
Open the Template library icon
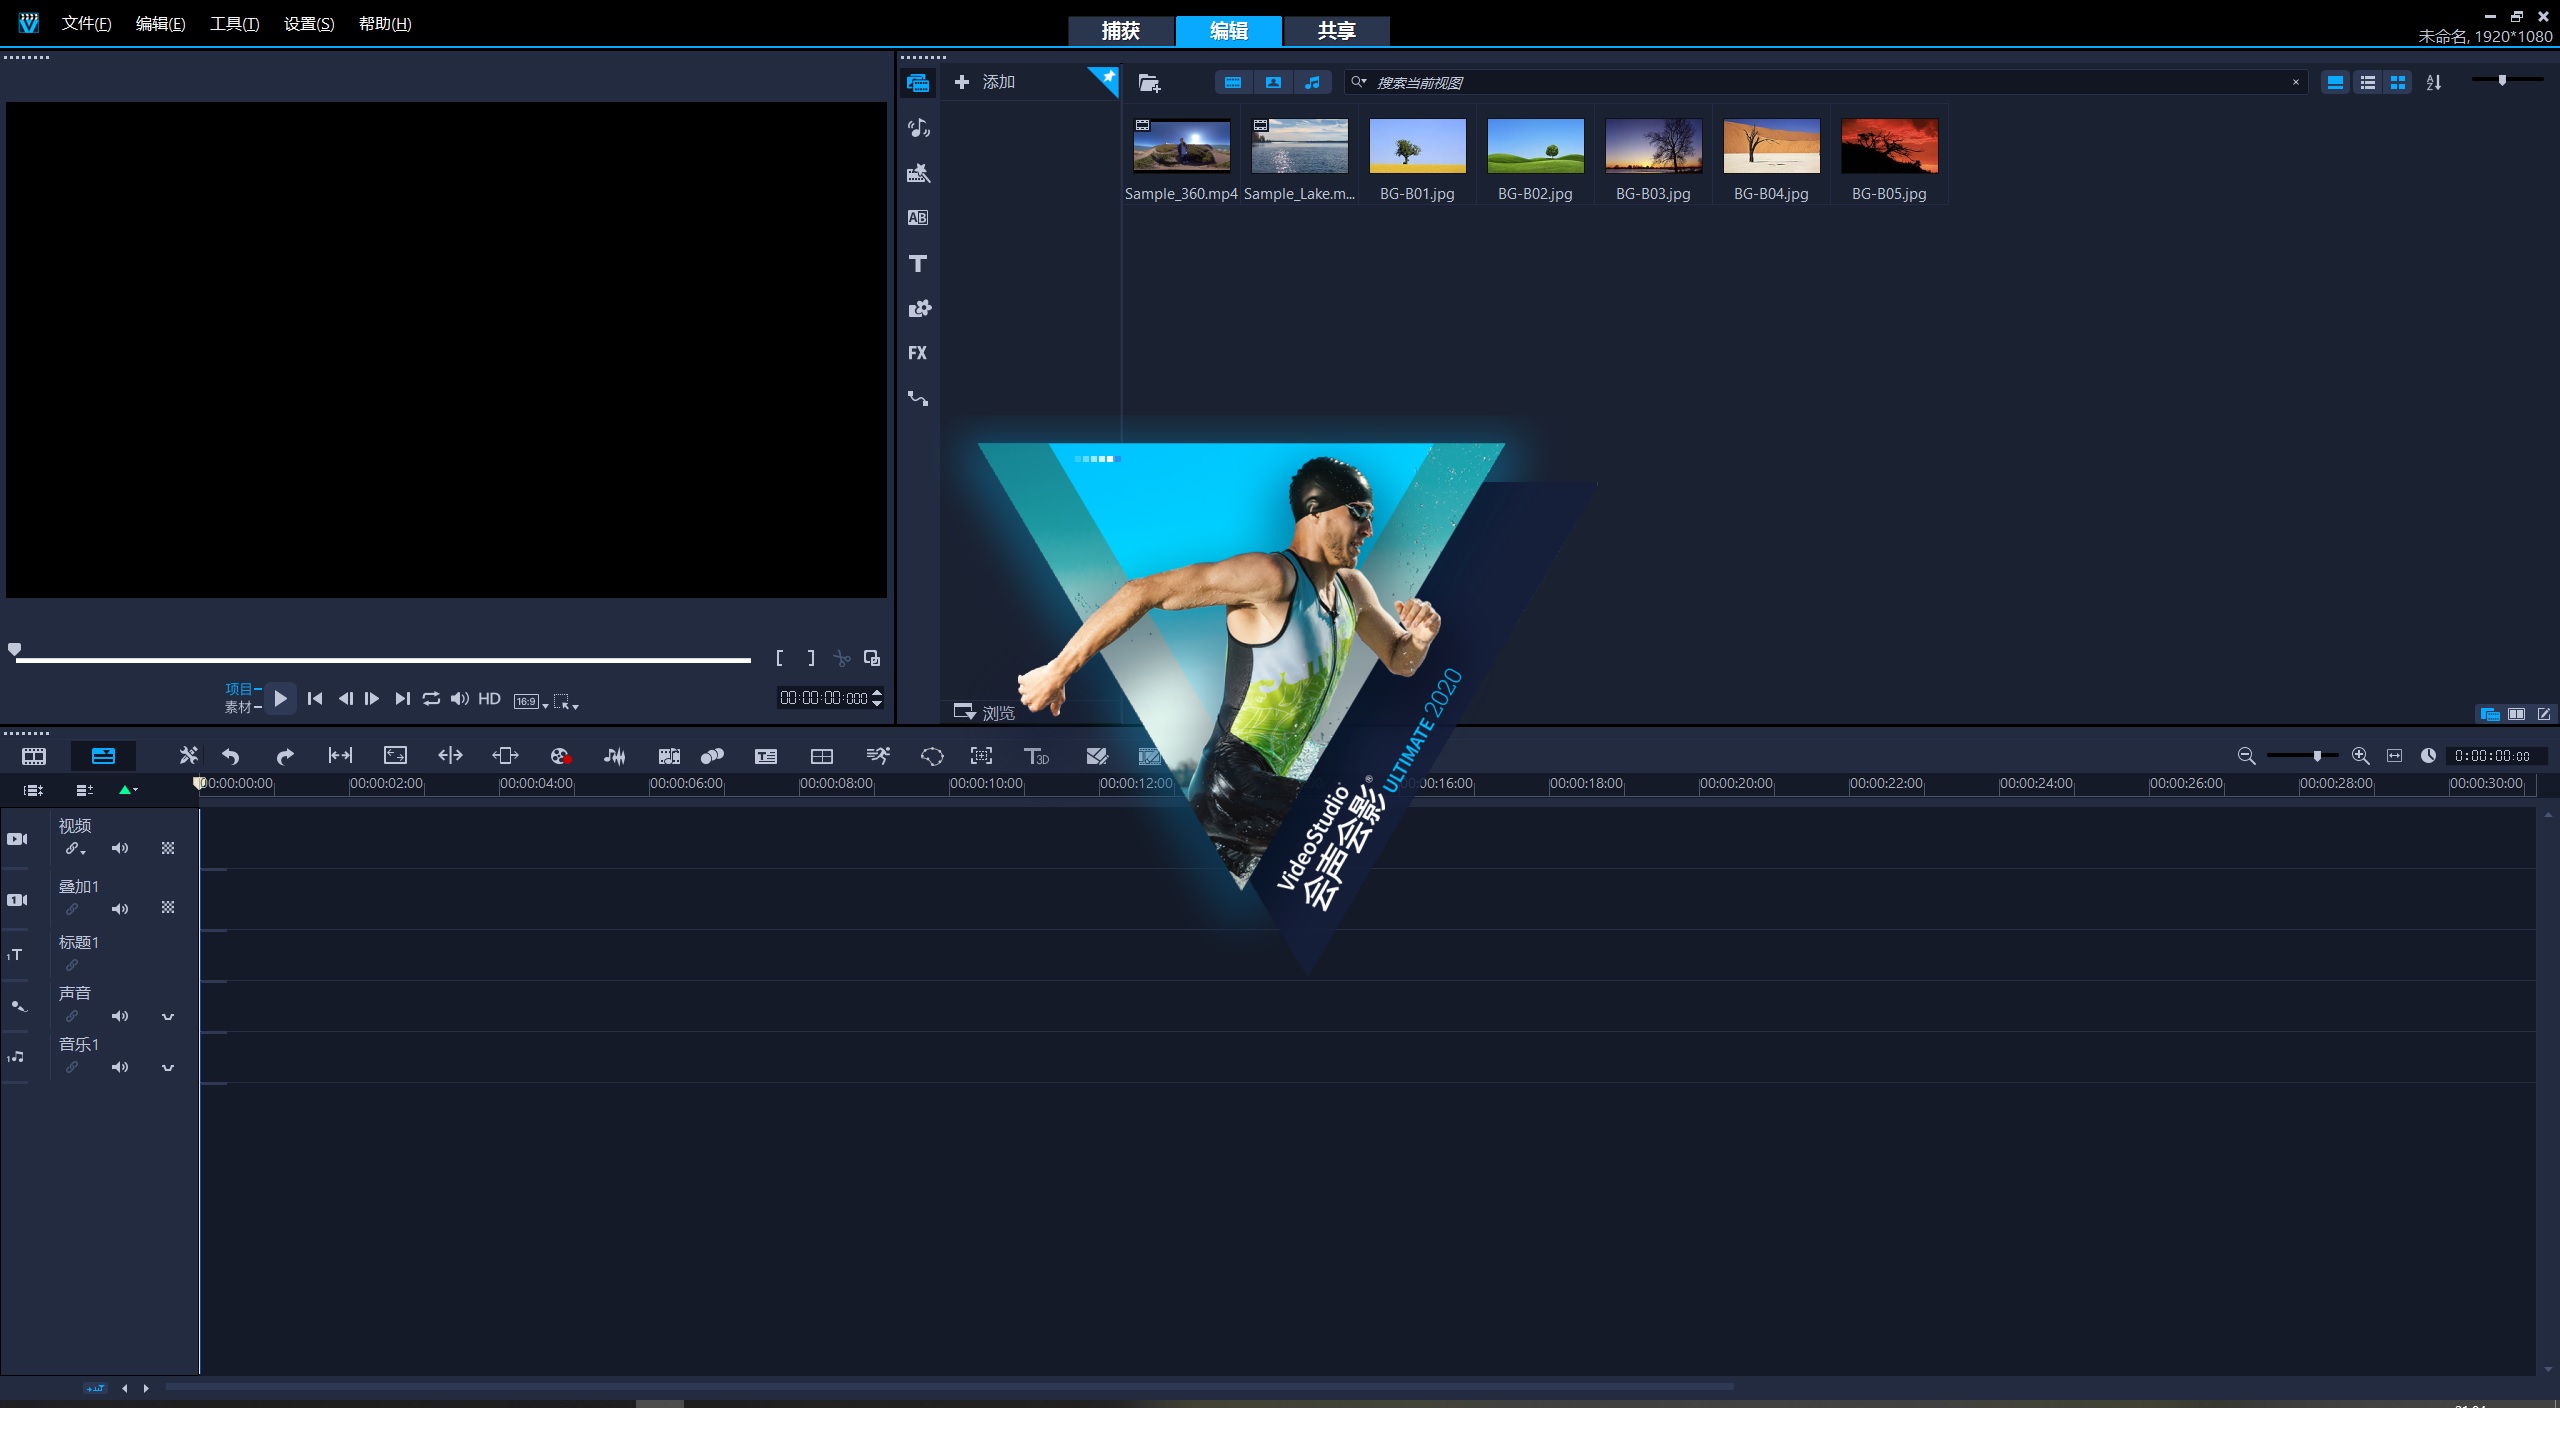click(x=918, y=173)
